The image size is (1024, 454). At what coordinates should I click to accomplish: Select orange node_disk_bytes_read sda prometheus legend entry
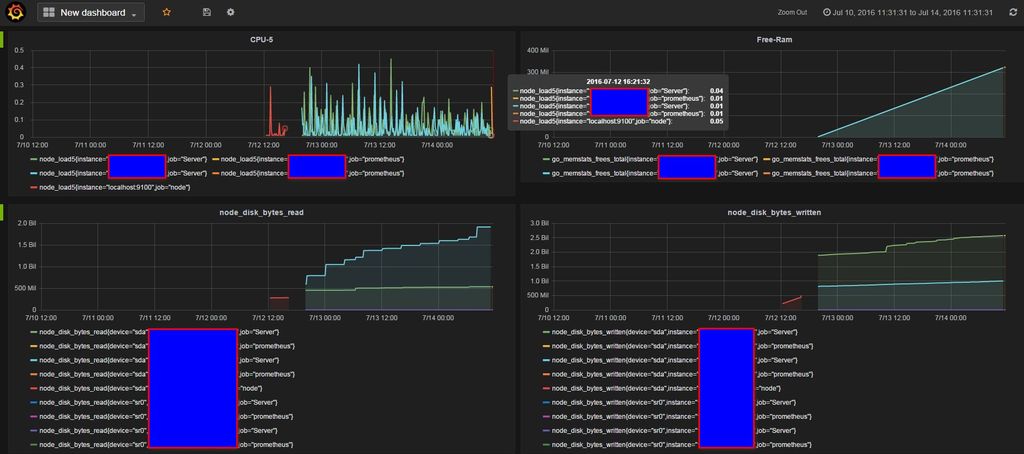pos(163,374)
